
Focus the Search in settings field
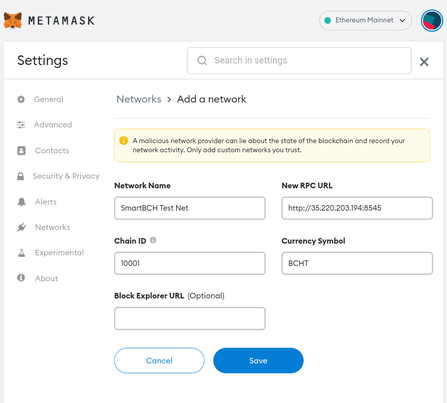tap(299, 60)
